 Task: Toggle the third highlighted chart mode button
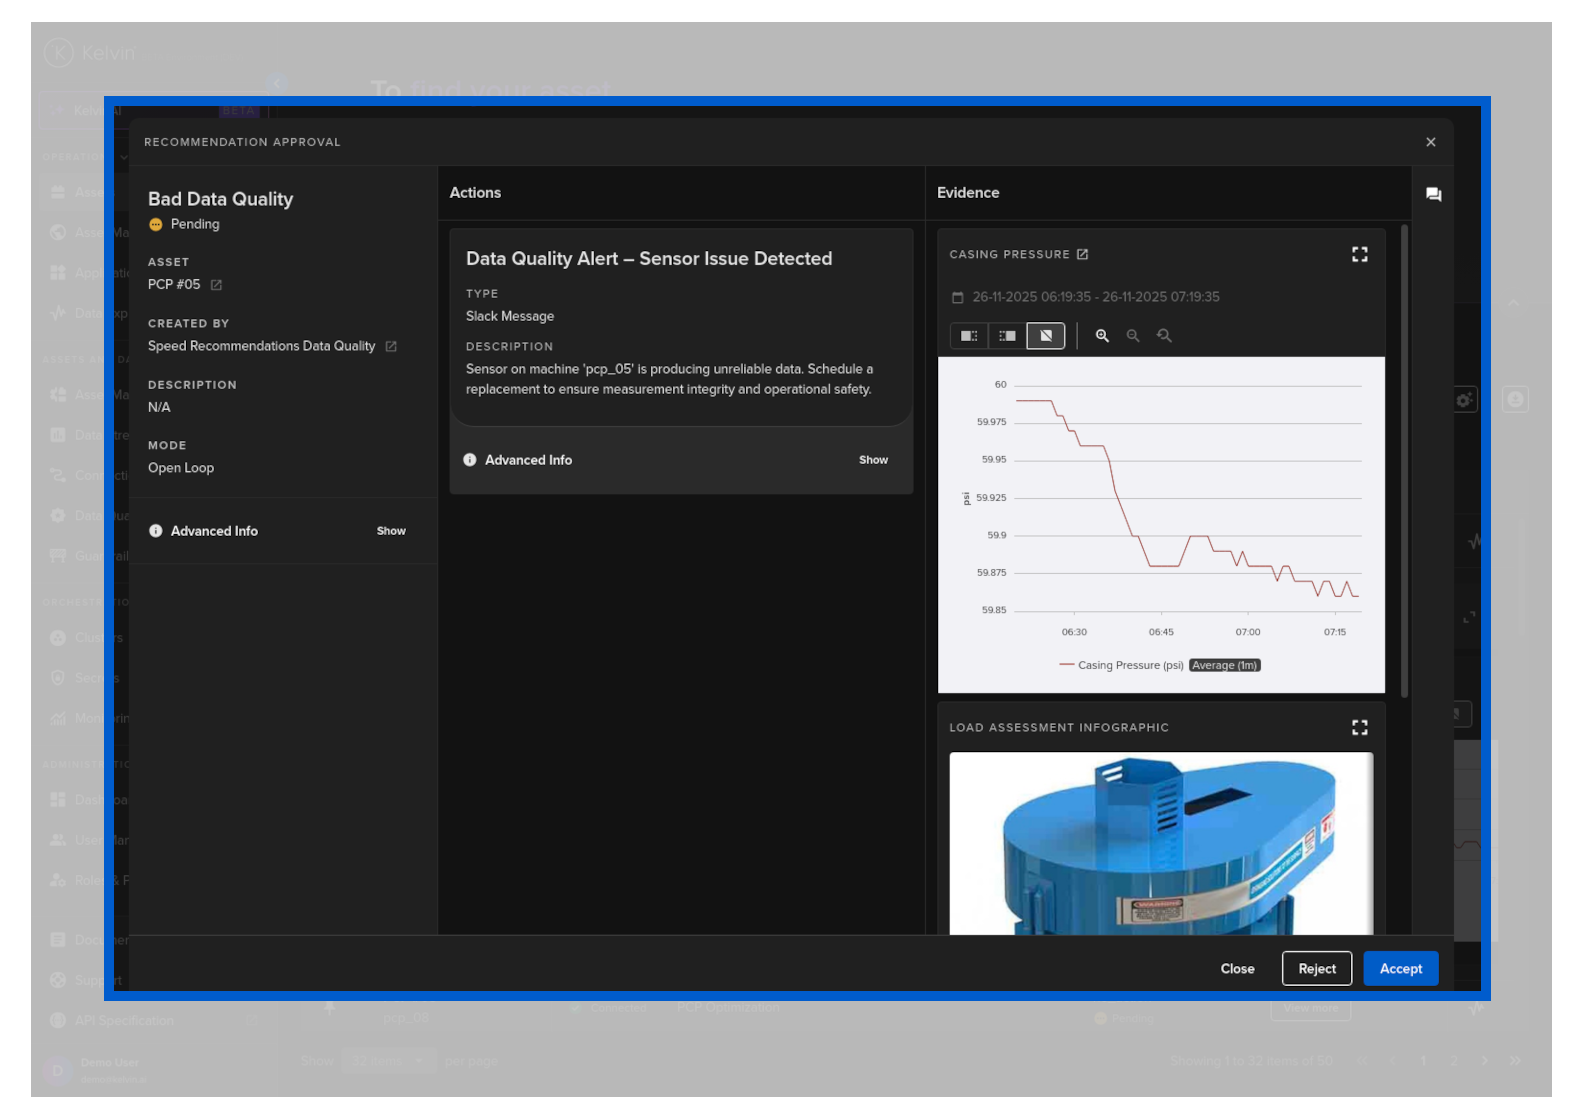coord(1046,336)
